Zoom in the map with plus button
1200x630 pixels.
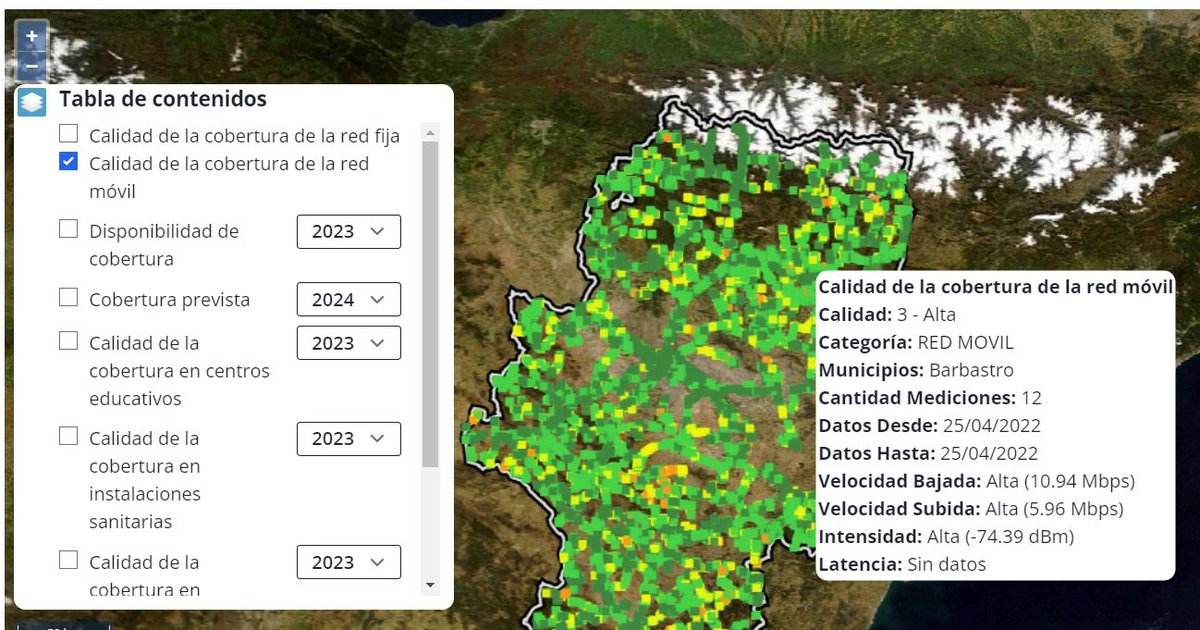tap(32, 35)
